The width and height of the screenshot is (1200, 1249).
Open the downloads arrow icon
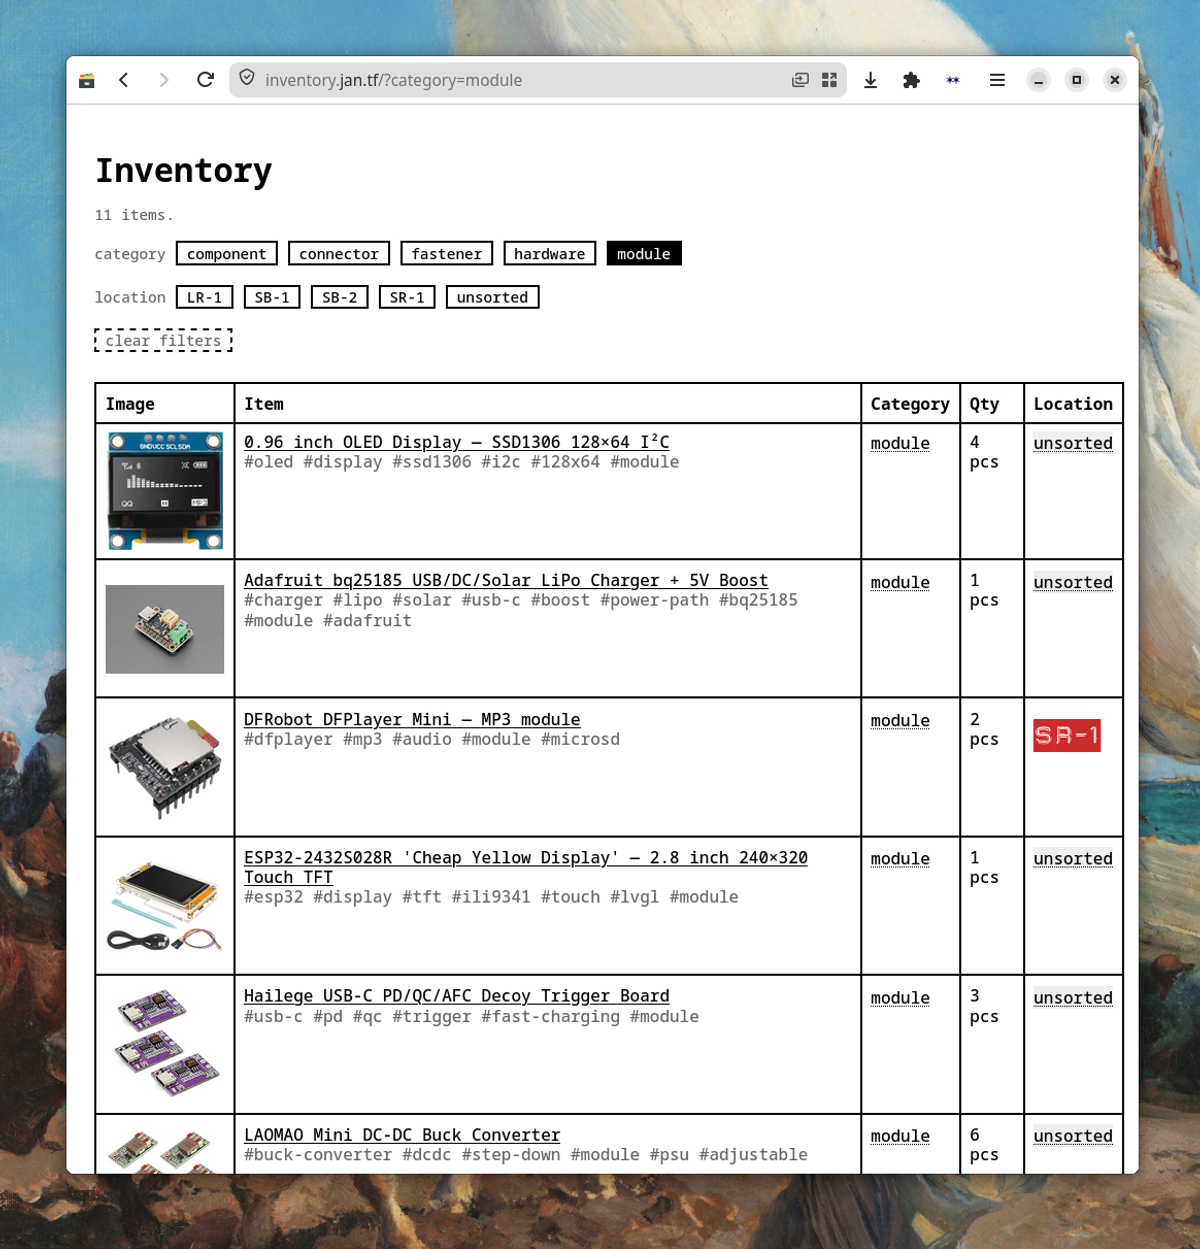pyautogui.click(x=870, y=80)
